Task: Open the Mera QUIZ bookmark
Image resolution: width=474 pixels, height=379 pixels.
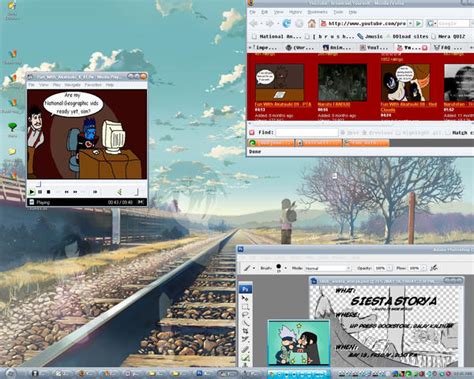Action: [x=448, y=36]
